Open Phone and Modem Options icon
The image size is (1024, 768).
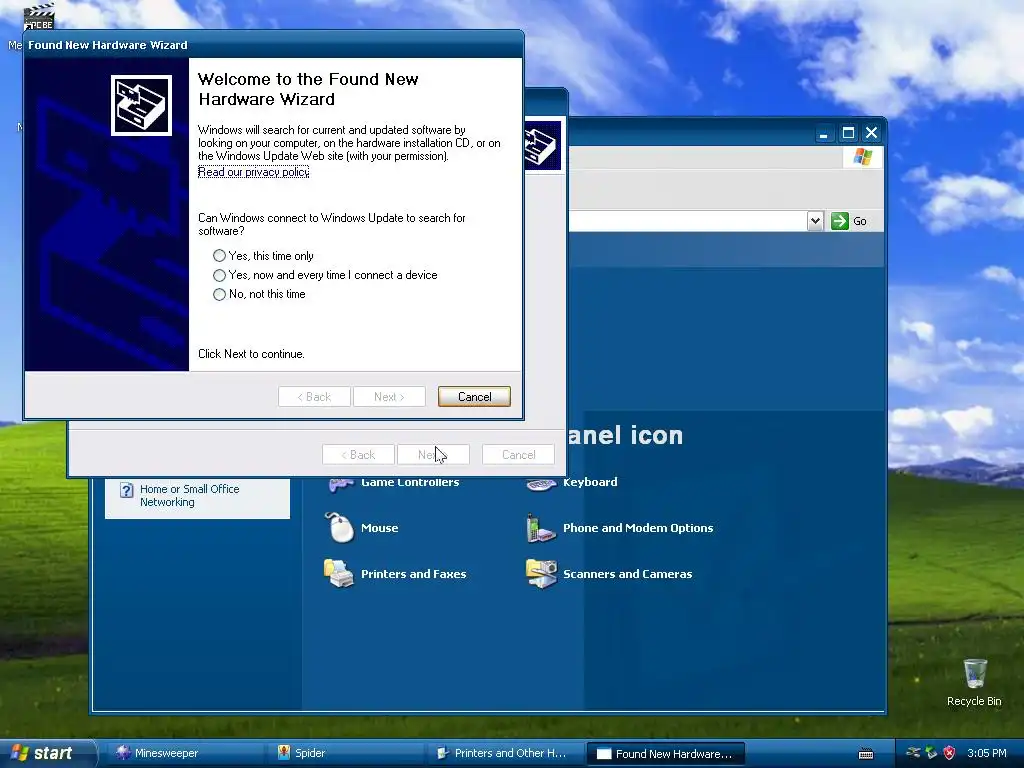coord(540,528)
